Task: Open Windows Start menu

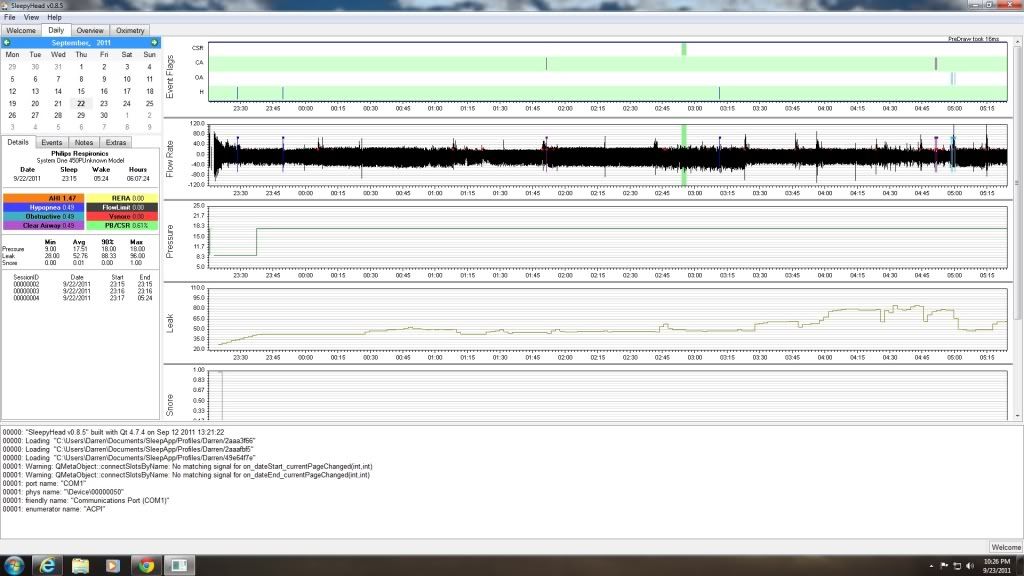Action: click(14, 565)
